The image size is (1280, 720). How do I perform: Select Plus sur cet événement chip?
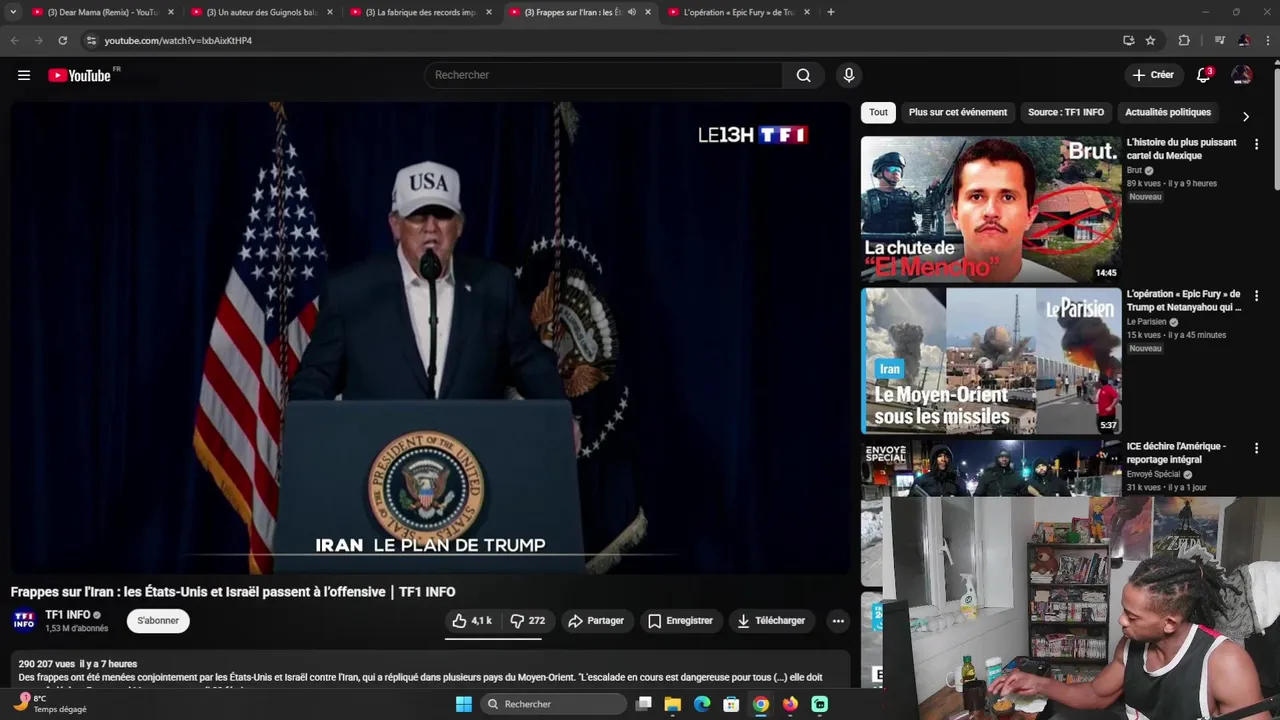(x=958, y=112)
